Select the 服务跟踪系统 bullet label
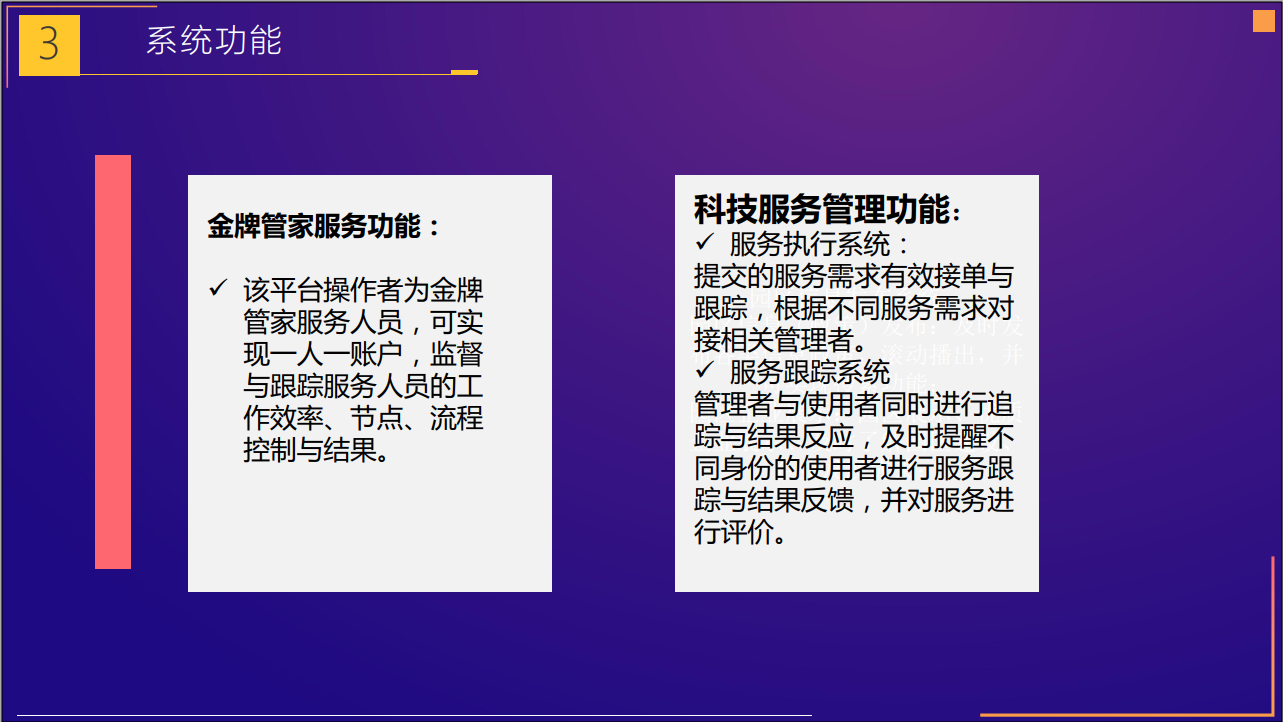This screenshot has height=722, width=1283. click(809, 372)
